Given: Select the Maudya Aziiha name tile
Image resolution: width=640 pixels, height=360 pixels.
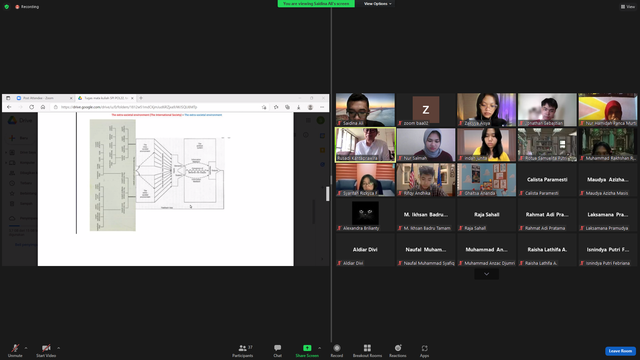Looking at the screenshot, I should (x=608, y=180).
